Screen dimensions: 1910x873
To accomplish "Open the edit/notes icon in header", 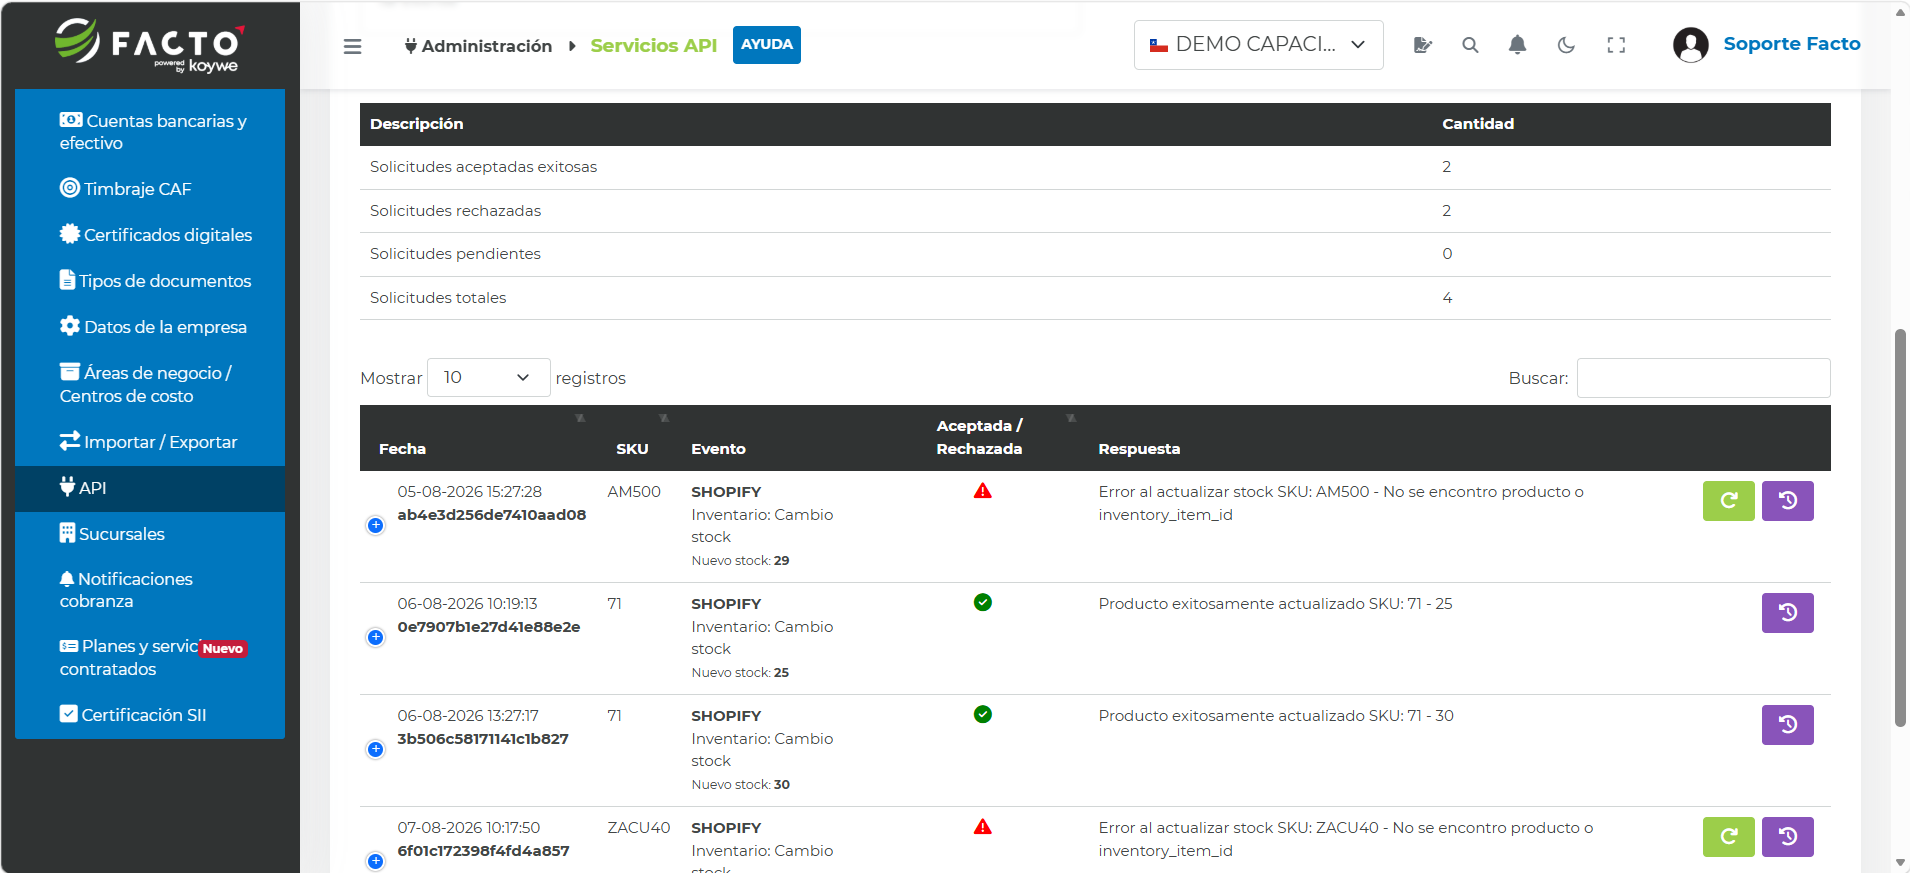I will pyautogui.click(x=1423, y=45).
